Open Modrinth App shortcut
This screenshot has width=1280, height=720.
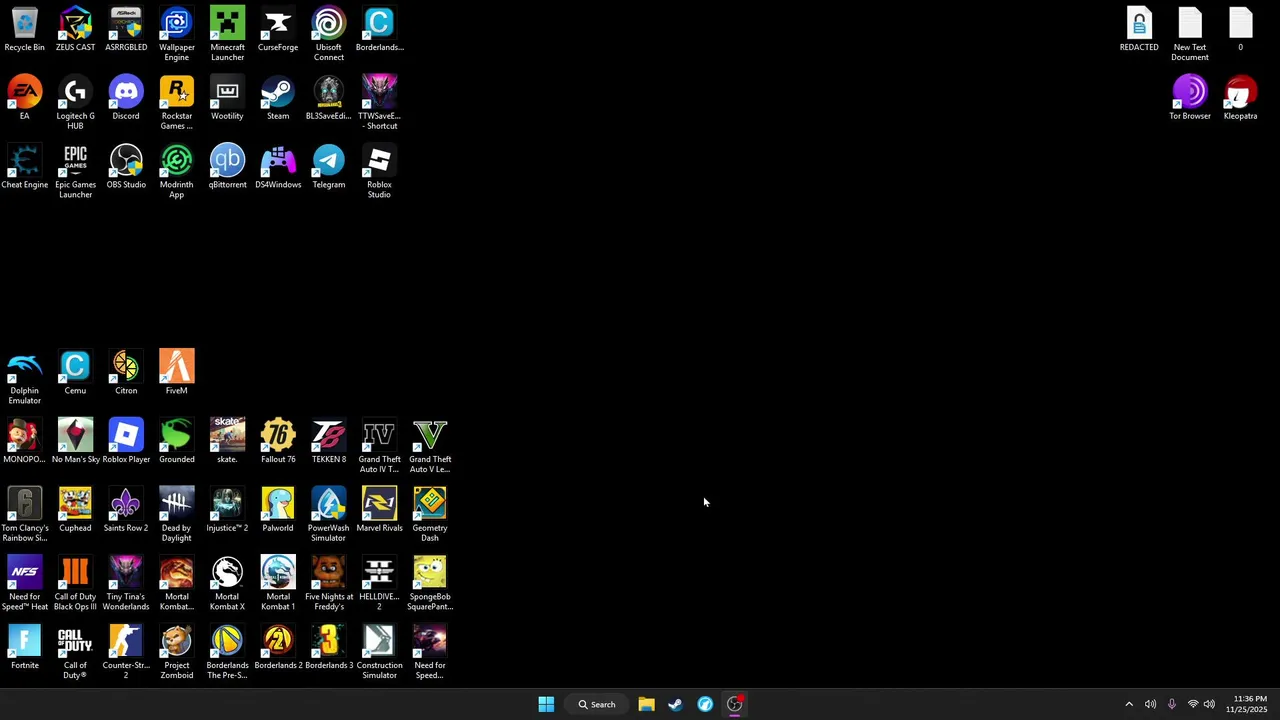(x=177, y=172)
